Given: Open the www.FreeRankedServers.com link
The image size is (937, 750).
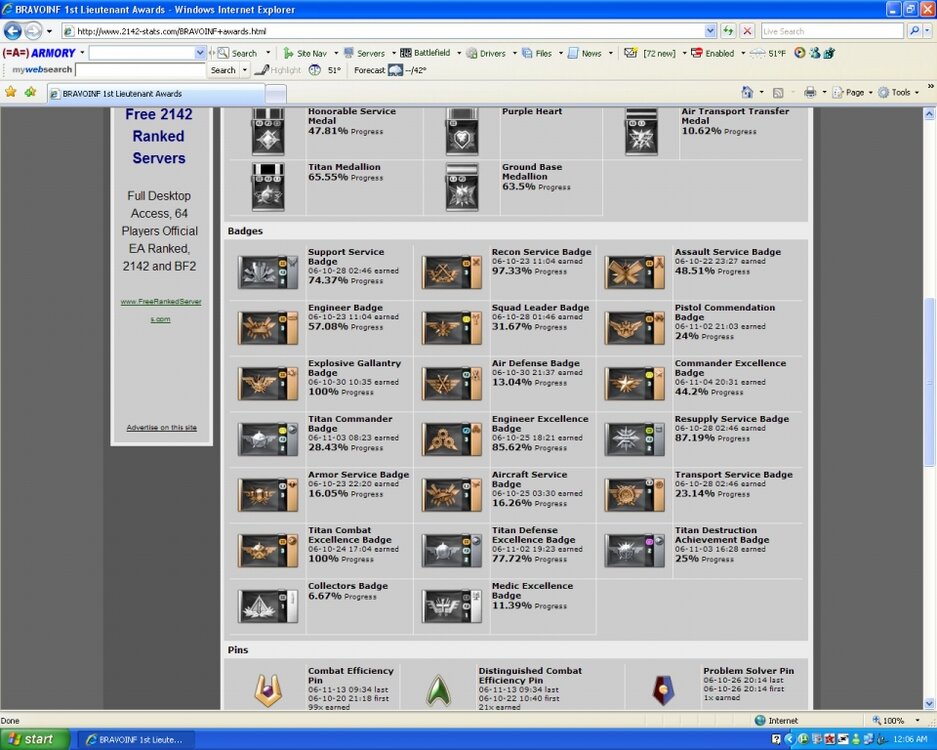Looking at the screenshot, I should pyautogui.click(x=161, y=310).
